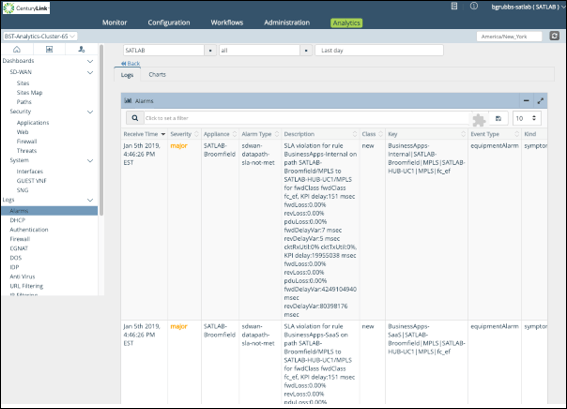Viewport: 567px width, 409px height.
Task: Open the SATLAB tenant dropdown arrow
Action: pyautogui.click(x=210, y=50)
